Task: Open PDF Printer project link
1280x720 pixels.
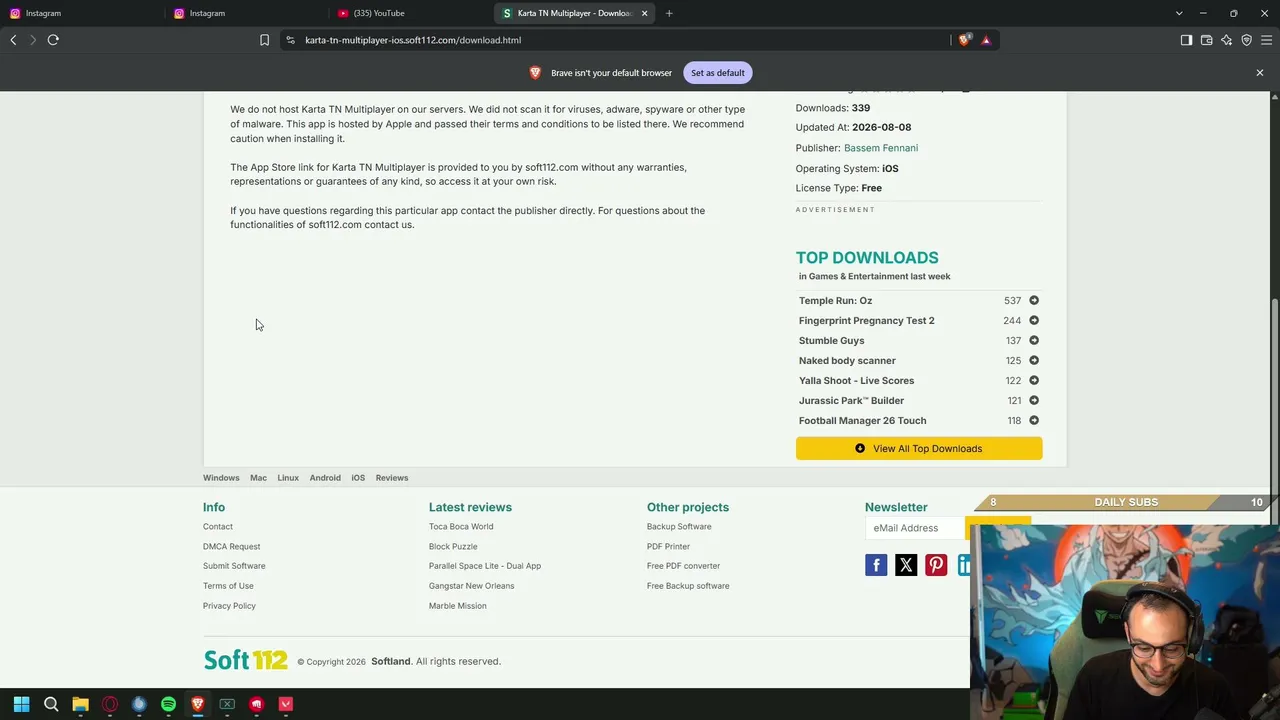Action: pos(668,547)
